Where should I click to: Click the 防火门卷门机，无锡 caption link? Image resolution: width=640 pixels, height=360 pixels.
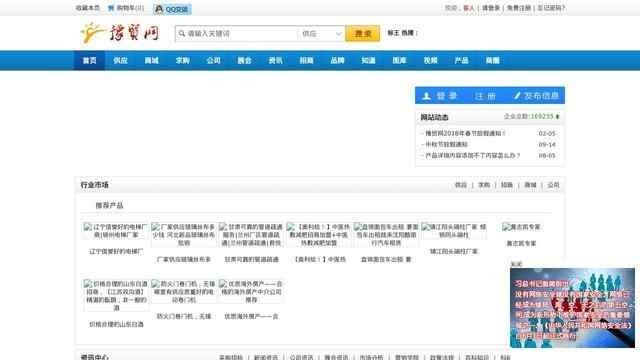pos(184,316)
